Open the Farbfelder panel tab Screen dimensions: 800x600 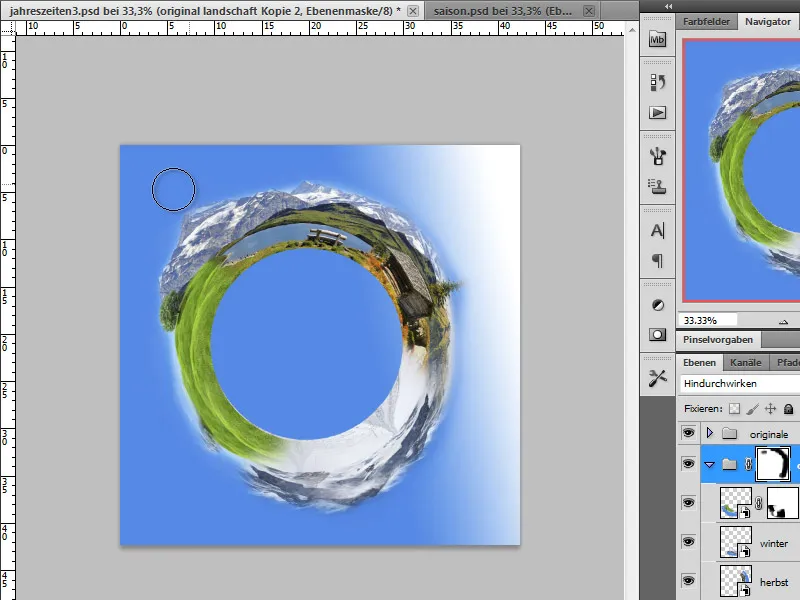[x=707, y=20]
